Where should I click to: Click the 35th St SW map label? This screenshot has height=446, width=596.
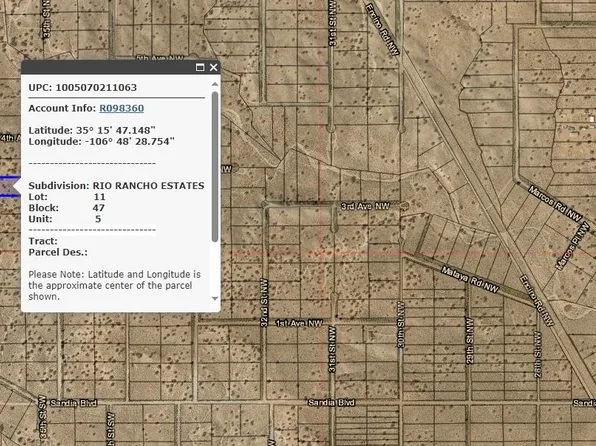coord(42,416)
